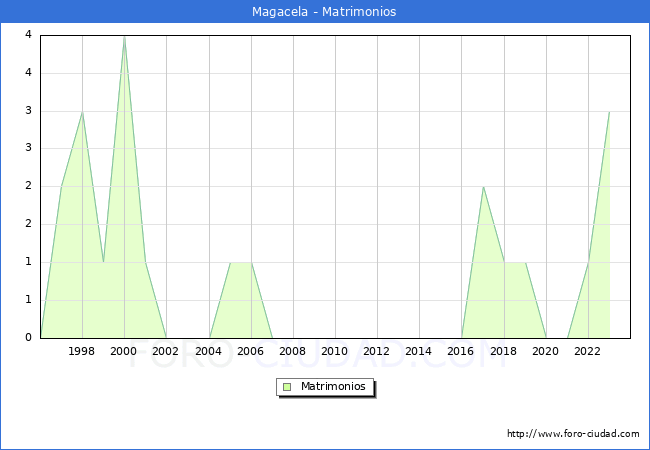This screenshot has width=650, height=450.
Task: Click the 2012 x-axis label
Action: (376, 351)
